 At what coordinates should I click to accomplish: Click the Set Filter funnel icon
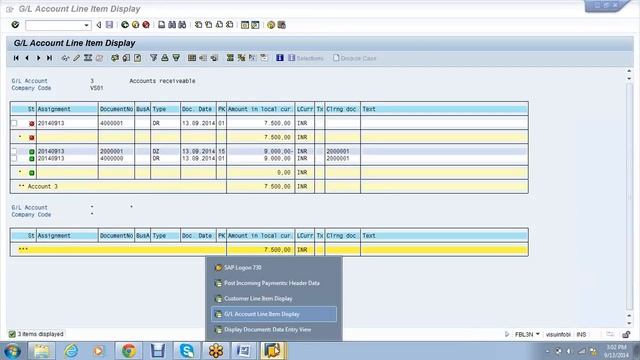[x=153, y=58]
